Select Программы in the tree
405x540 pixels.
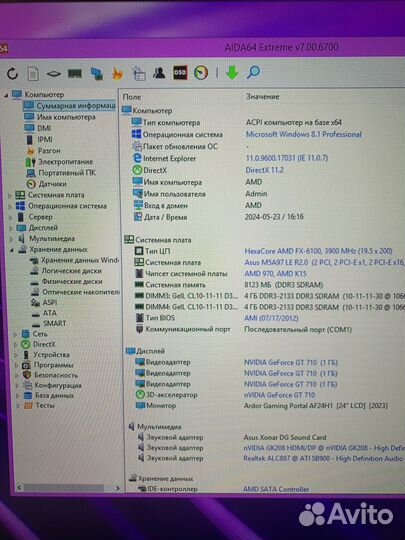[53, 365]
